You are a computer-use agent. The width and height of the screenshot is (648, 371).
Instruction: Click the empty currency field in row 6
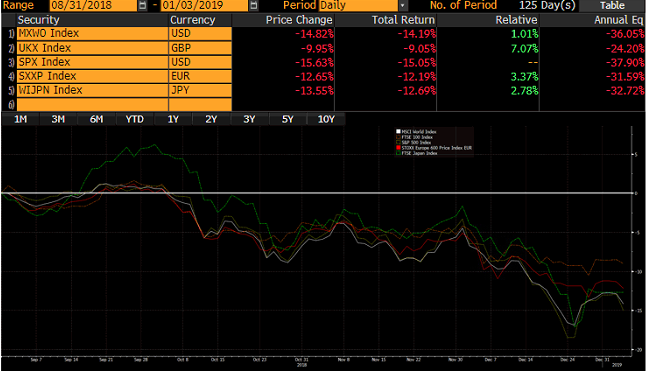click(x=200, y=104)
